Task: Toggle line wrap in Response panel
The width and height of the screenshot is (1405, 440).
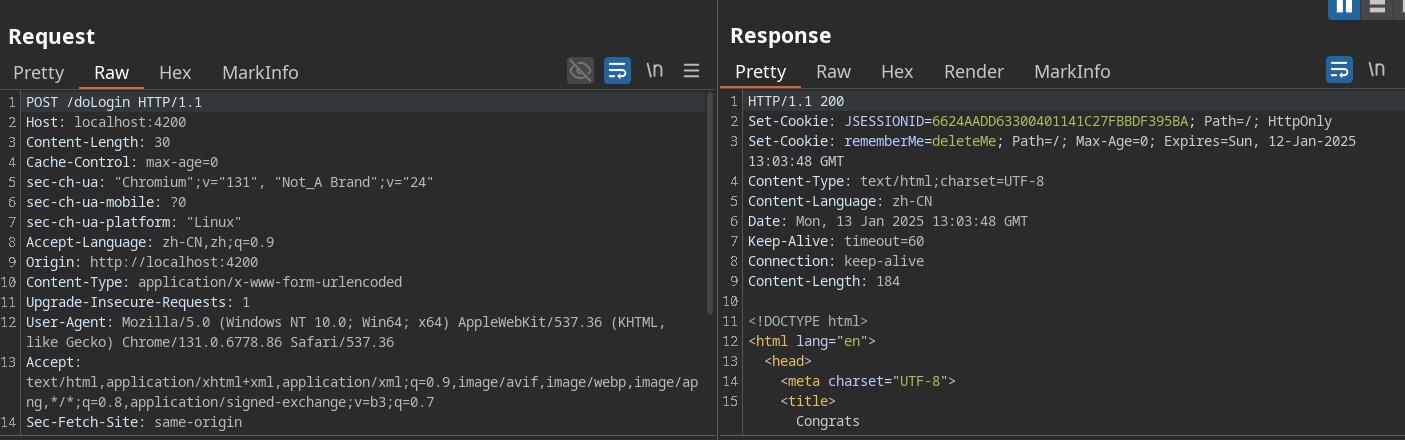Action: (x=1339, y=69)
